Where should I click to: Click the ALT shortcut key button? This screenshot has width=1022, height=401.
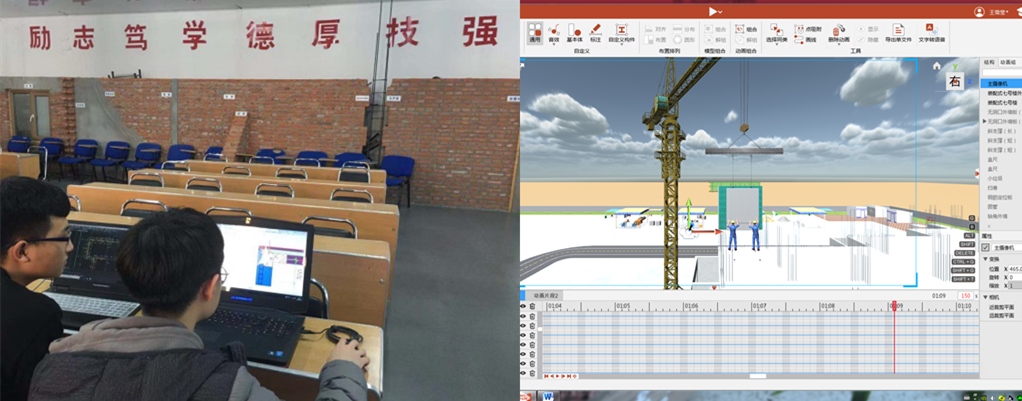coord(968,235)
